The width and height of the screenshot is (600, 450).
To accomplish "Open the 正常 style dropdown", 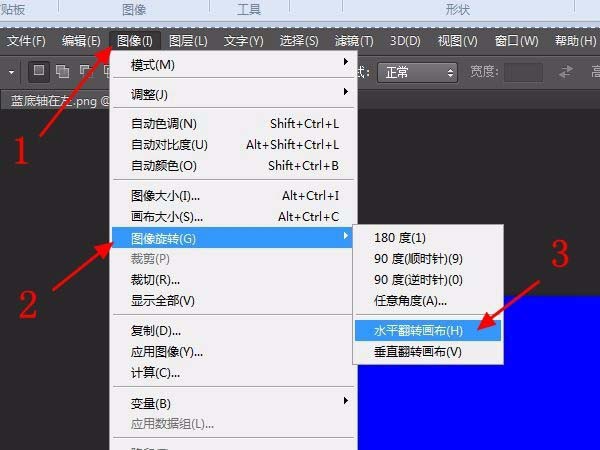I will (417, 72).
